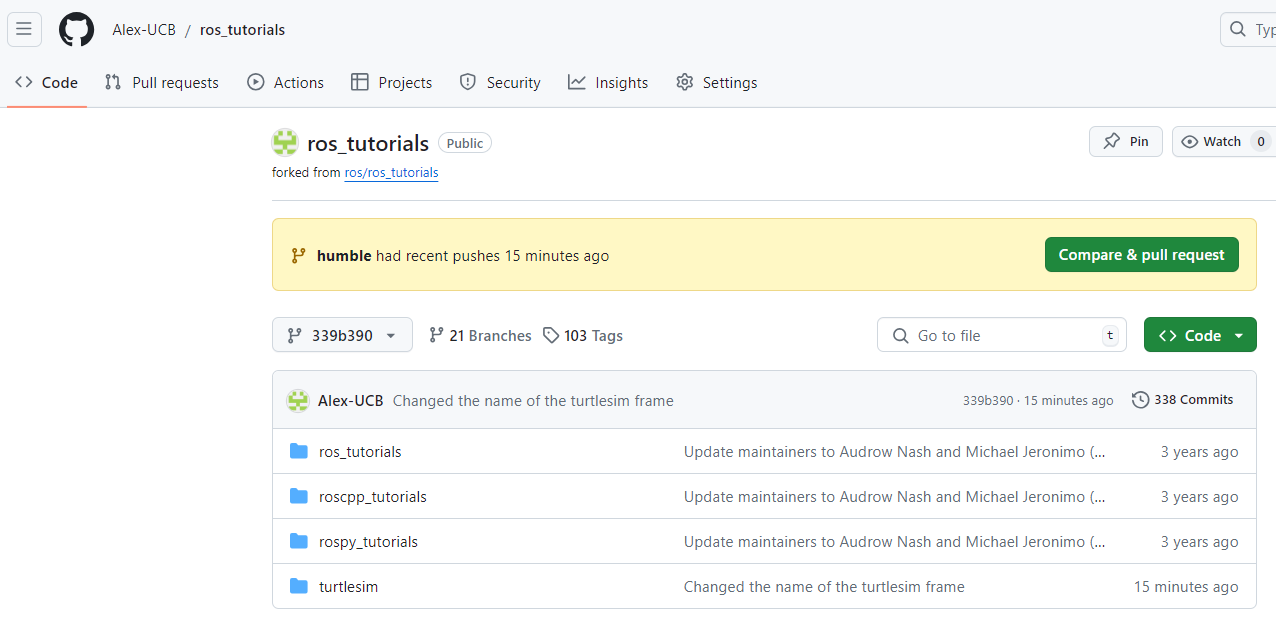Click the turtlesim folder icon
Viewport: 1276px width, 623px height.
pyautogui.click(x=298, y=586)
